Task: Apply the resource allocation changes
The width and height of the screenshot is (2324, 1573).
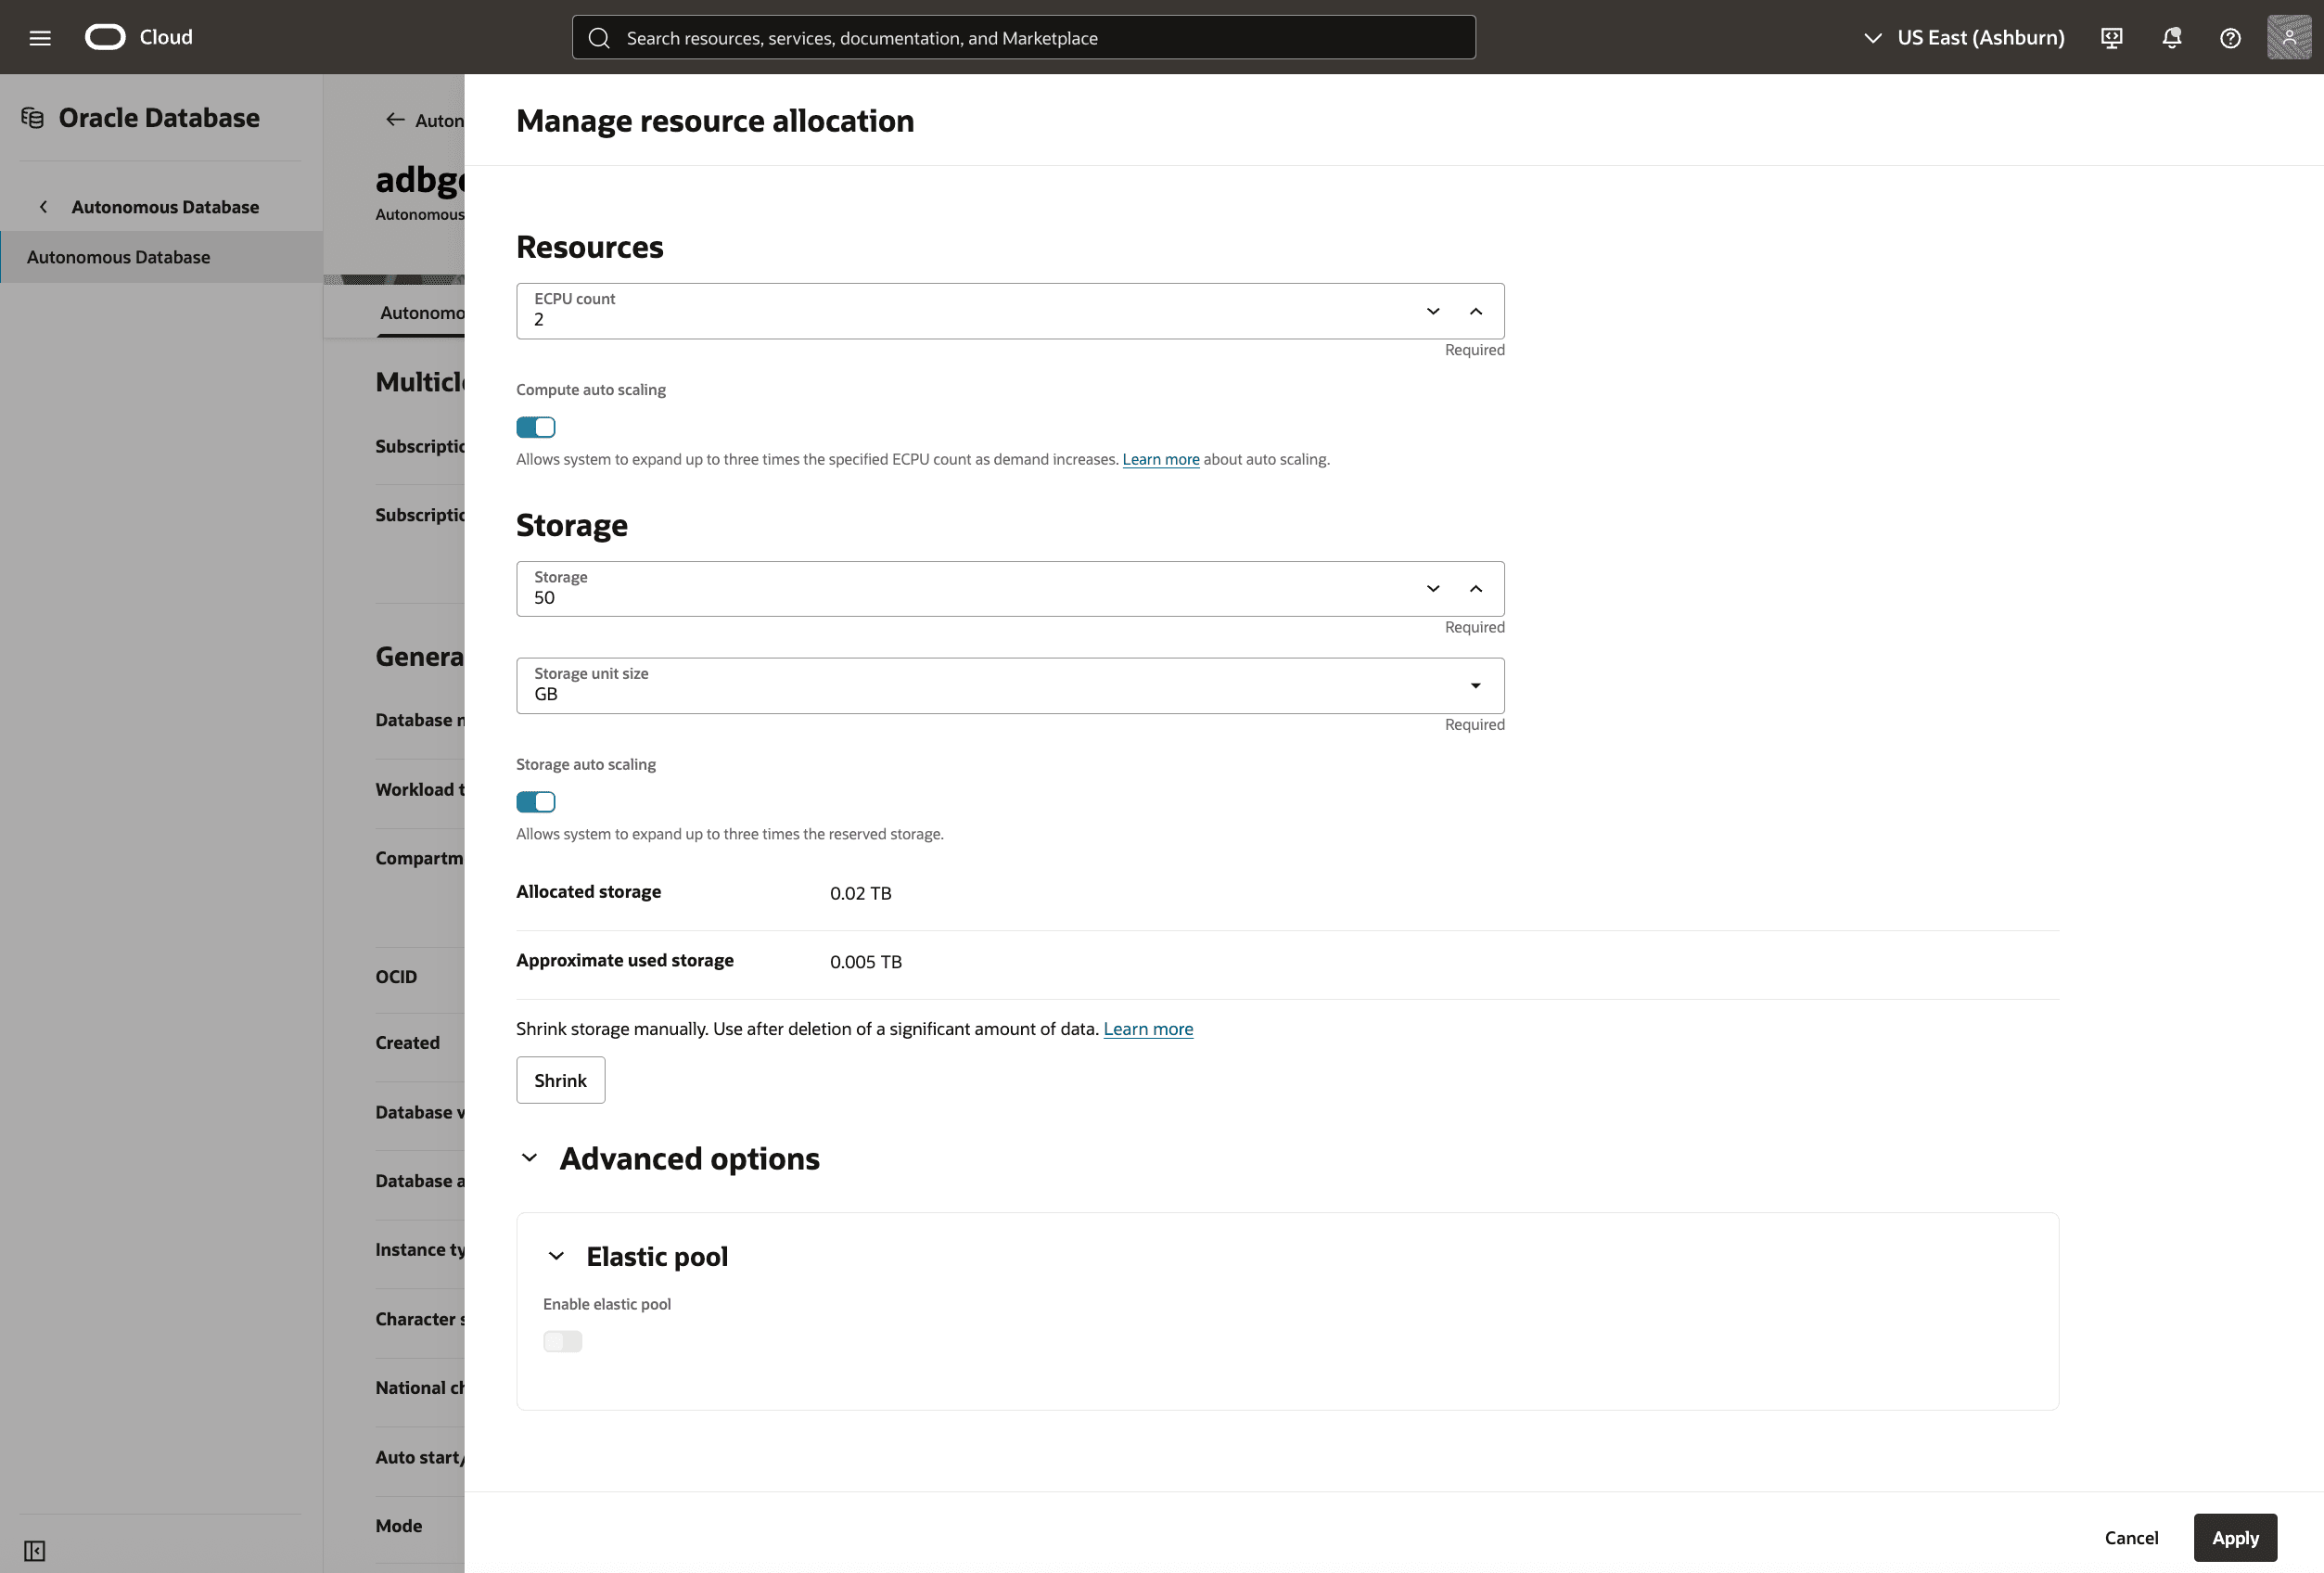Action: [x=2235, y=1537]
